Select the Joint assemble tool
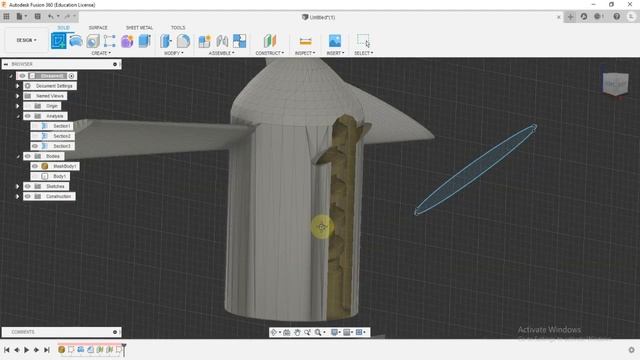Image resolution: width=640 pixels, height=360 pixels. (x=222, y=41)
